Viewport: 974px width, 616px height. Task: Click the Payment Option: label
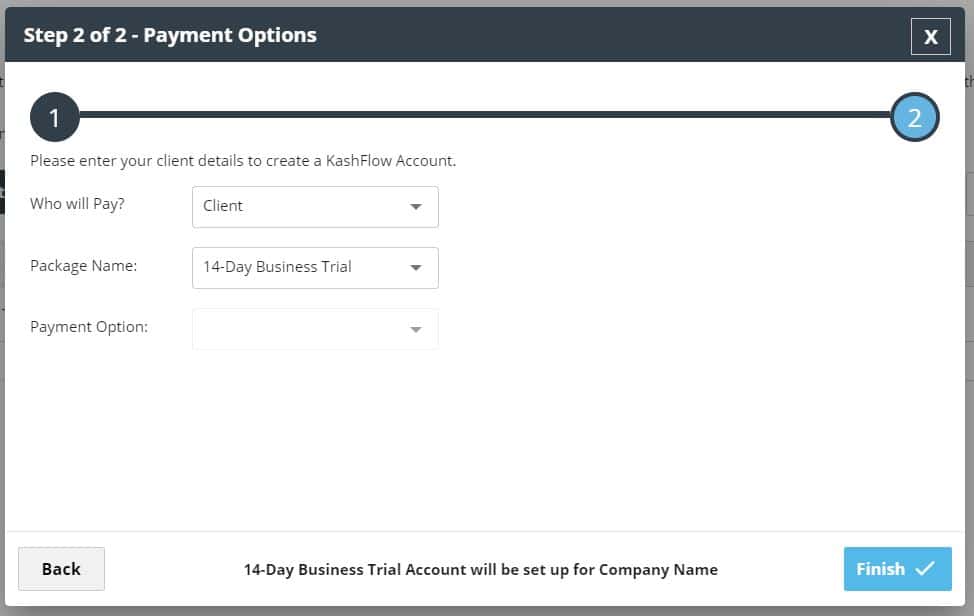coord(89,327)
